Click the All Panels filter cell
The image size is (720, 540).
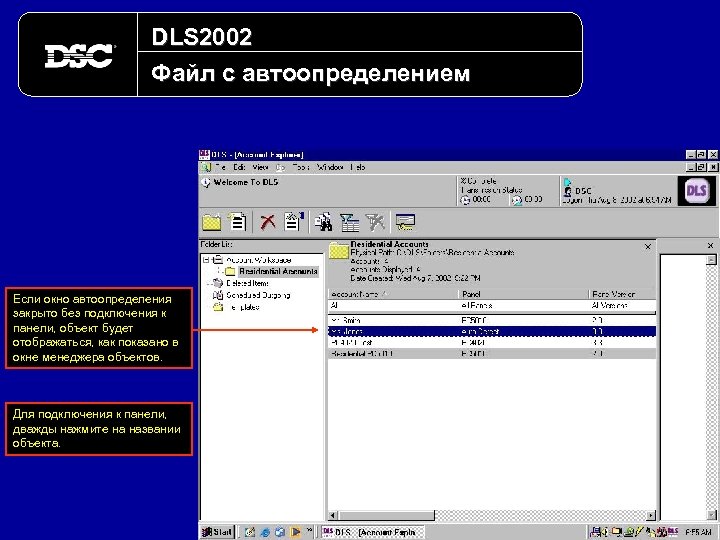(x=523, y=305)
